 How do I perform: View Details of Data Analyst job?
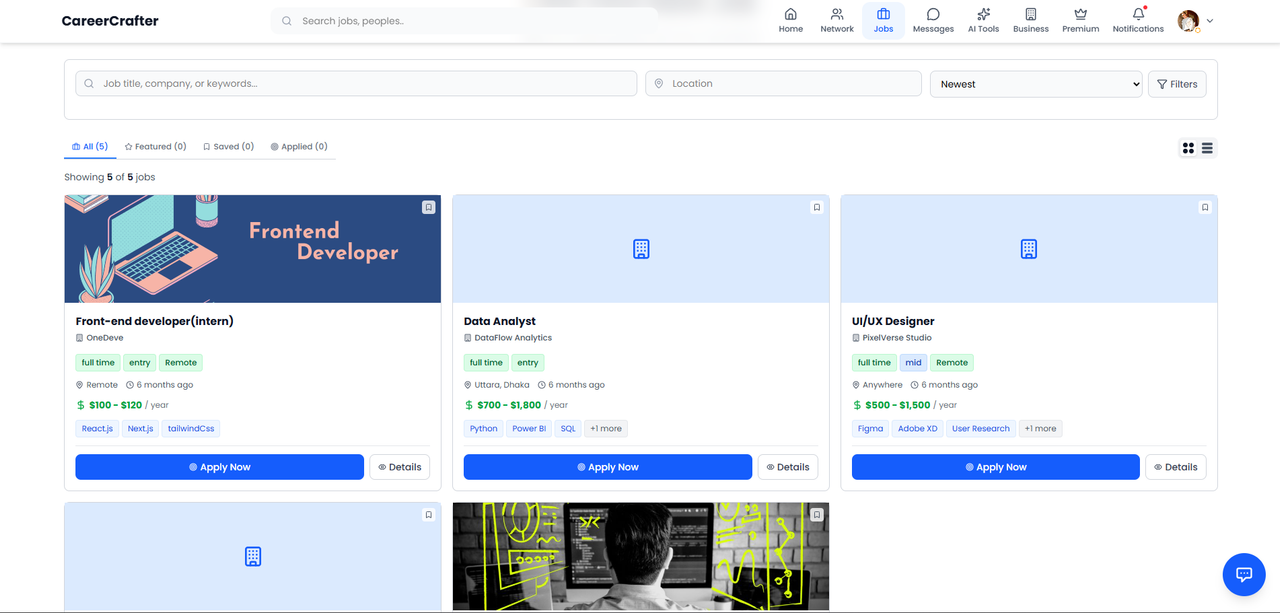click(788, 467)
